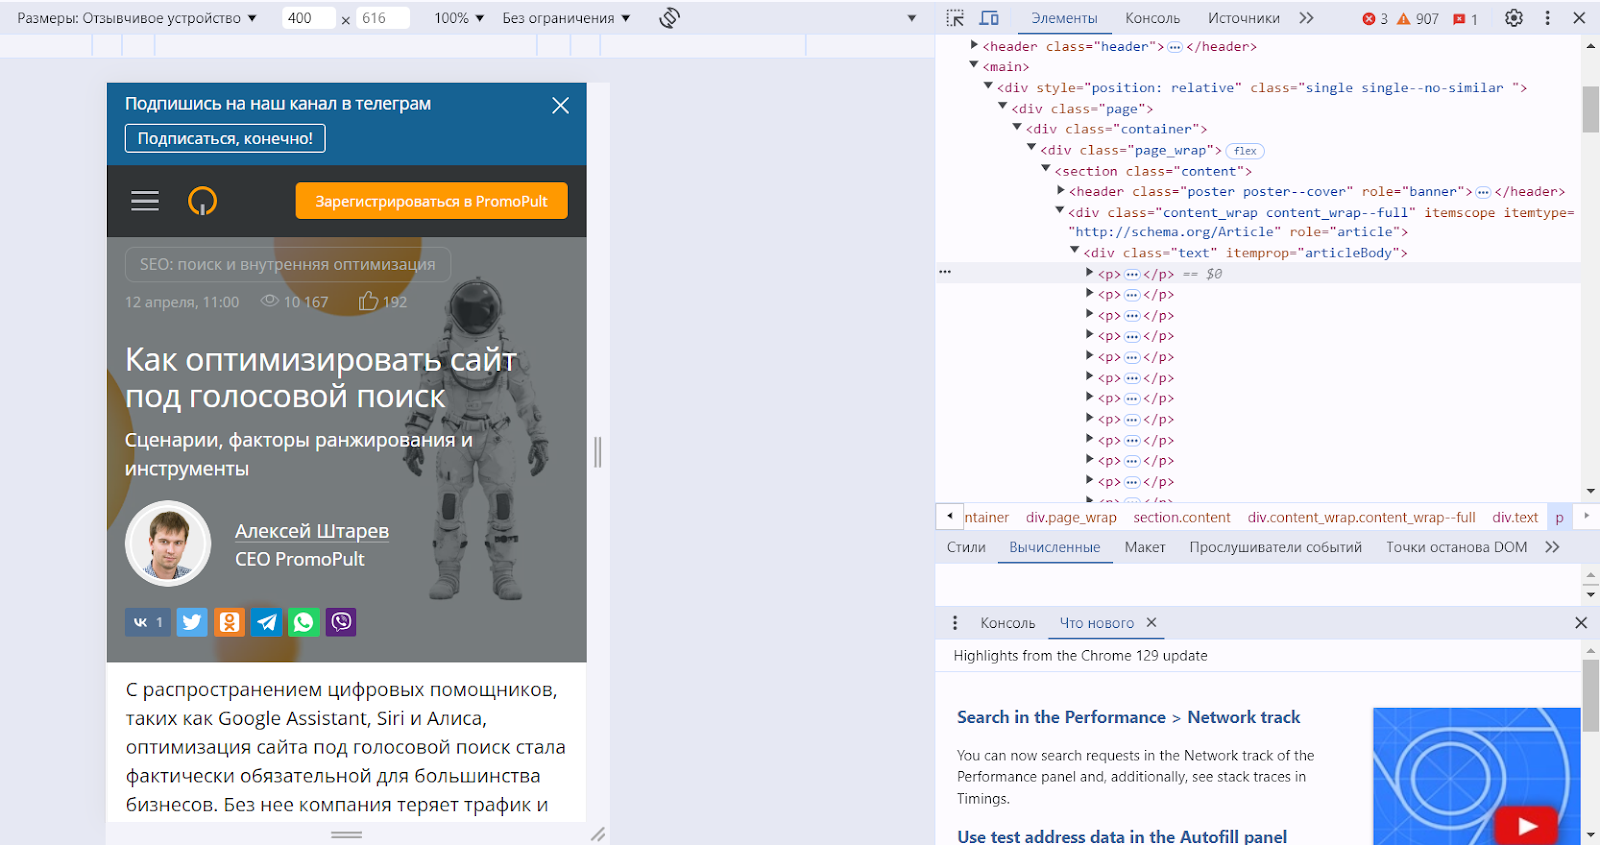Share article on Twitter icon
The image size is (1600, 845).
[192, 622]
